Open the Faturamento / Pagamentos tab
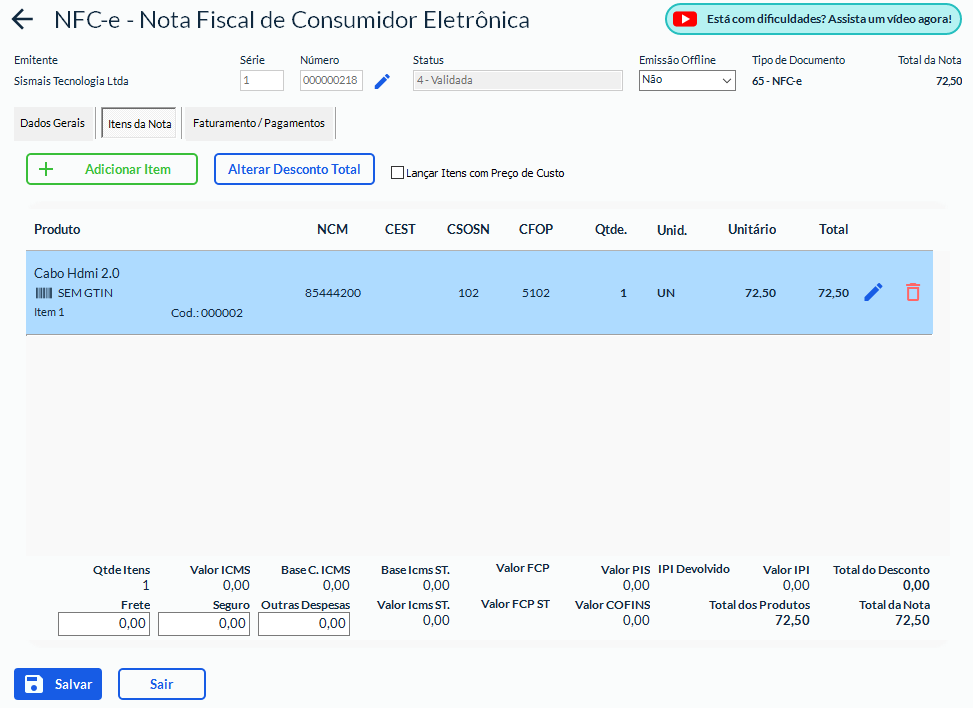Viewport: 973px width, 708px height. pos(259,123)
